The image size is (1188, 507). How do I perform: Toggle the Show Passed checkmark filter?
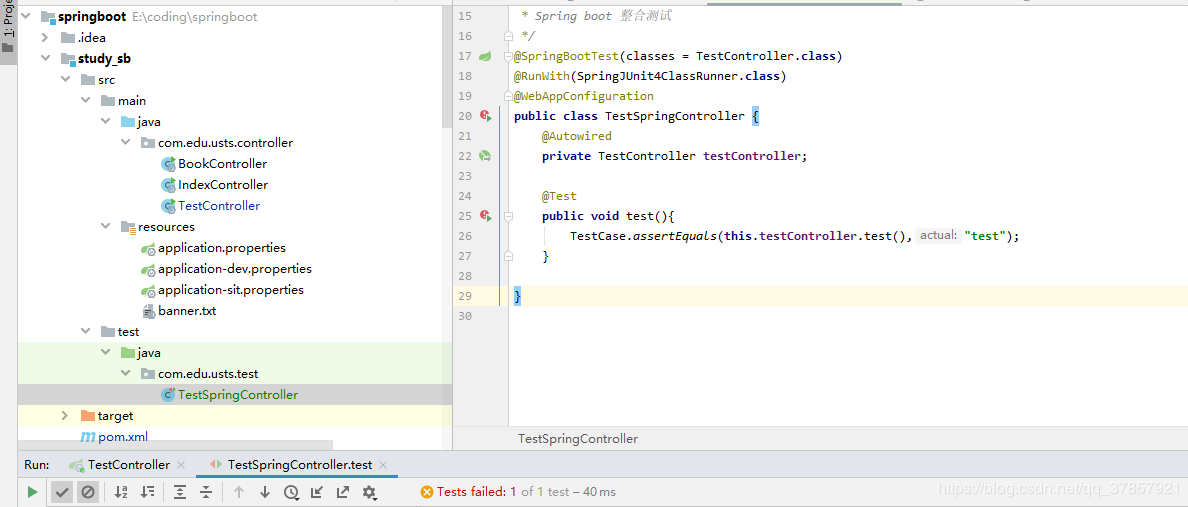click(x=62, y=492)
